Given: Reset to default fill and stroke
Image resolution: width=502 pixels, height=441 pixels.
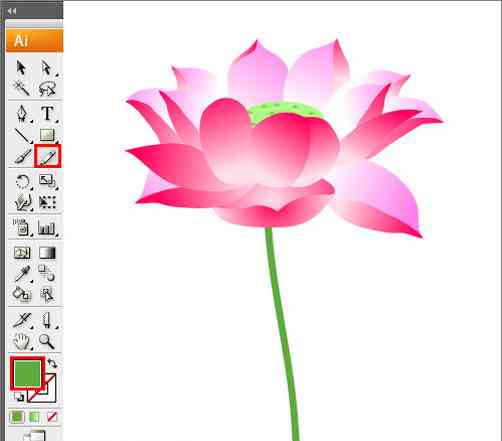Looking at the screenshot, I should tap(19, 397).
